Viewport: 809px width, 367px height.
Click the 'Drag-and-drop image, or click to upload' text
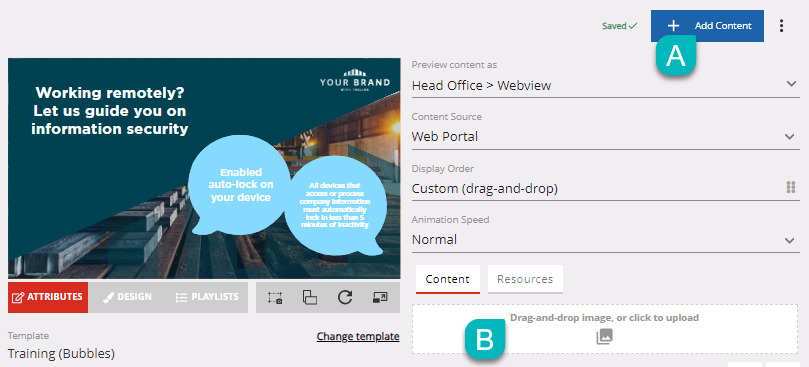tap(604, 317)
